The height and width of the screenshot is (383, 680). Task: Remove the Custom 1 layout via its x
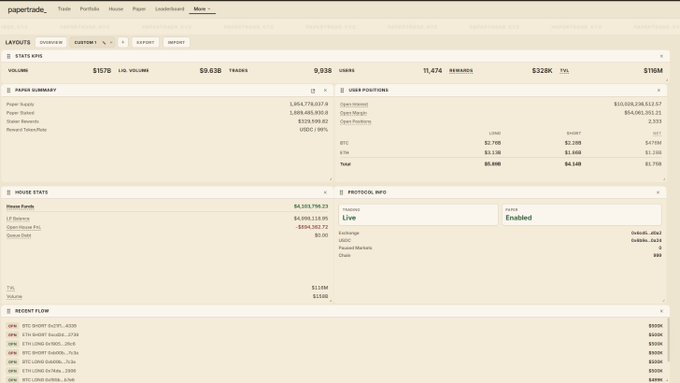tap(111, 43)
